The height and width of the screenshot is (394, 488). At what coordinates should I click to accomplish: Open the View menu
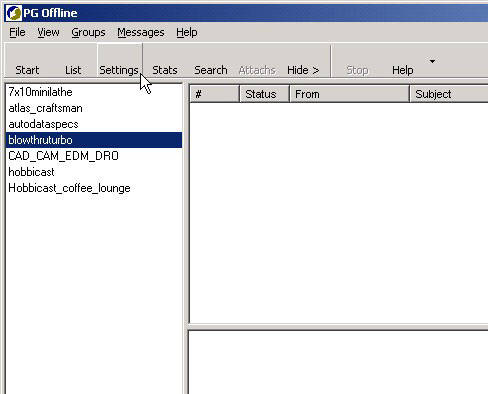click(48, 32)
